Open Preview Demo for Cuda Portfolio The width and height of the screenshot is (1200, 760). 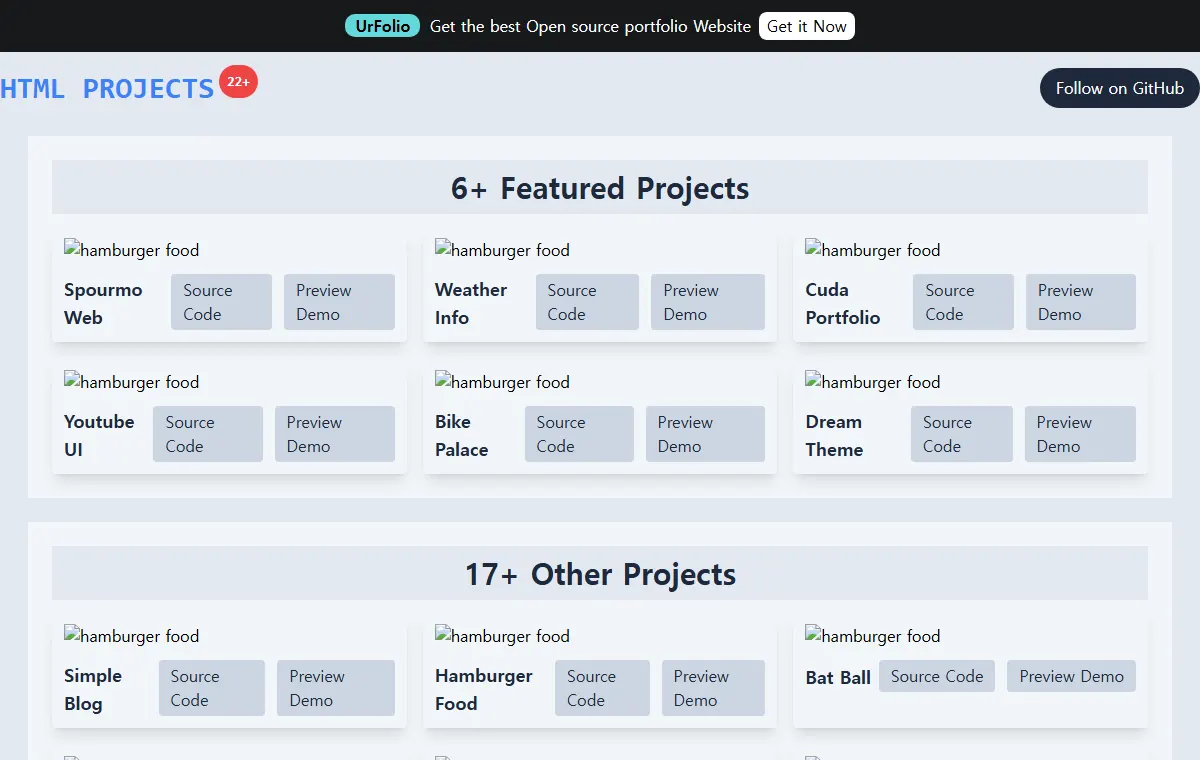1081,302
